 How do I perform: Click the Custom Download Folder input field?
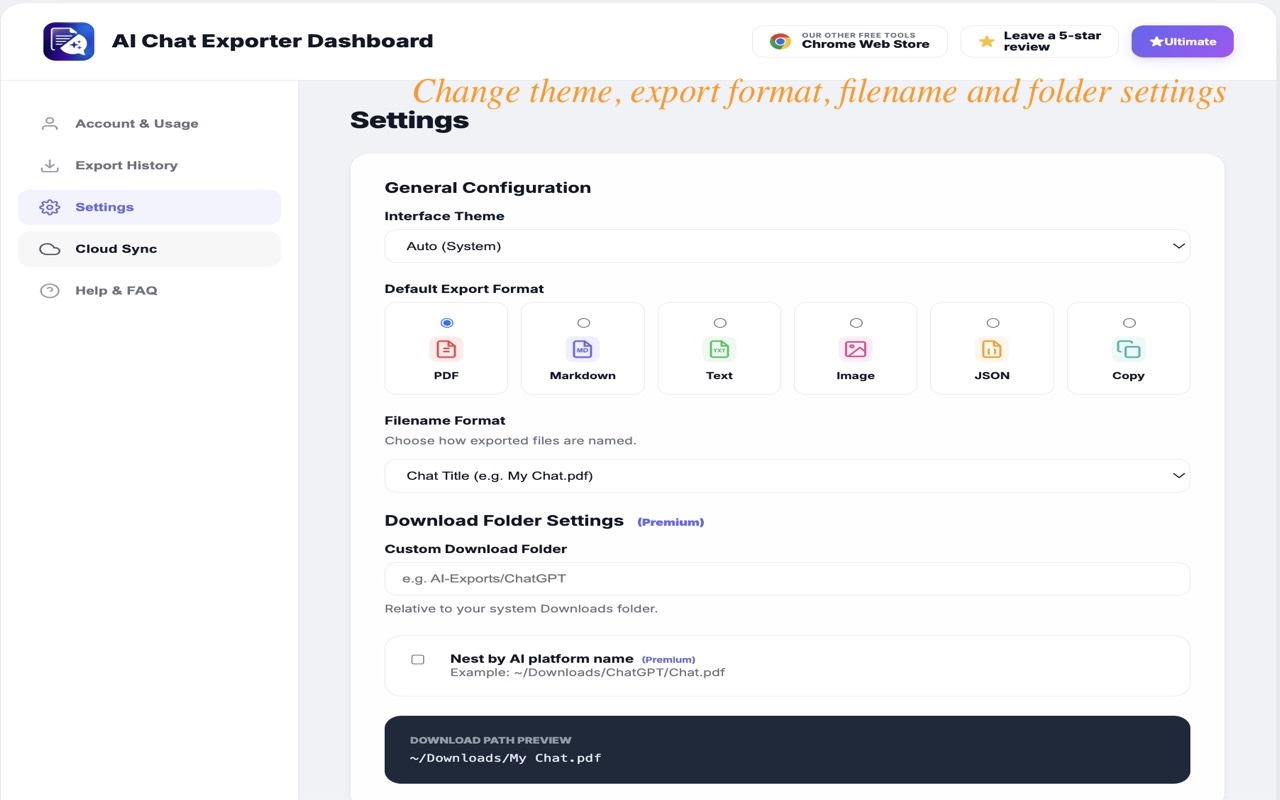click(x=787, y=579)
